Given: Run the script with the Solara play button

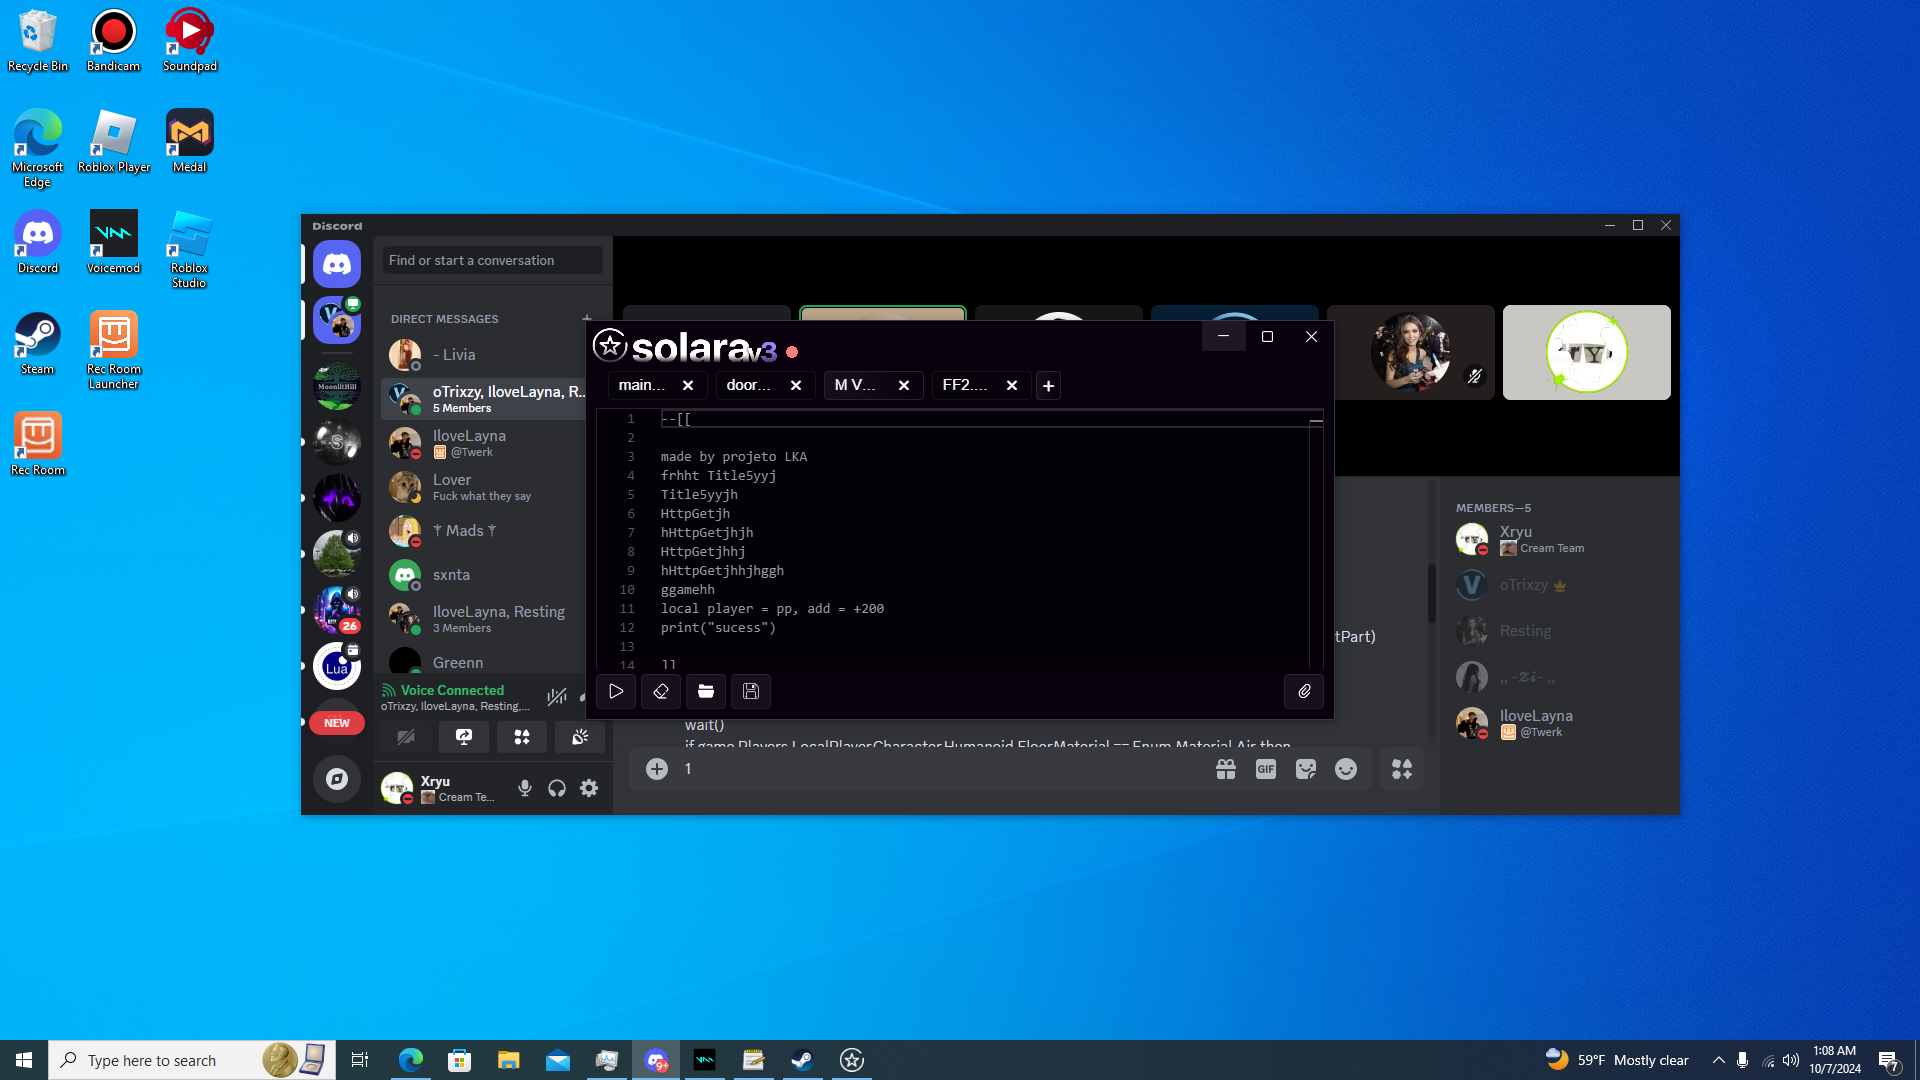Looking at the screenshot, I should click(616, 691).
